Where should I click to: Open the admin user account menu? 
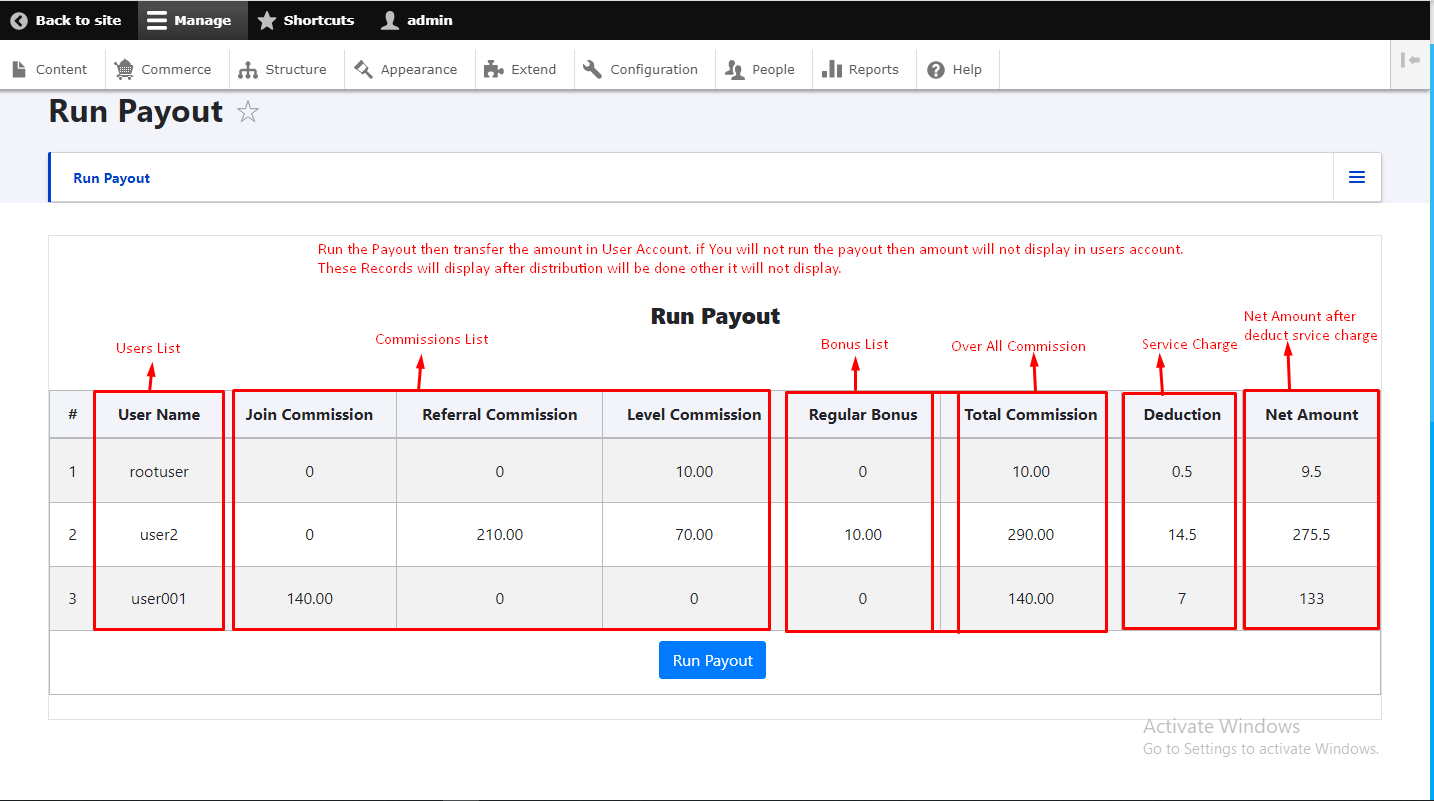[390, 20]
